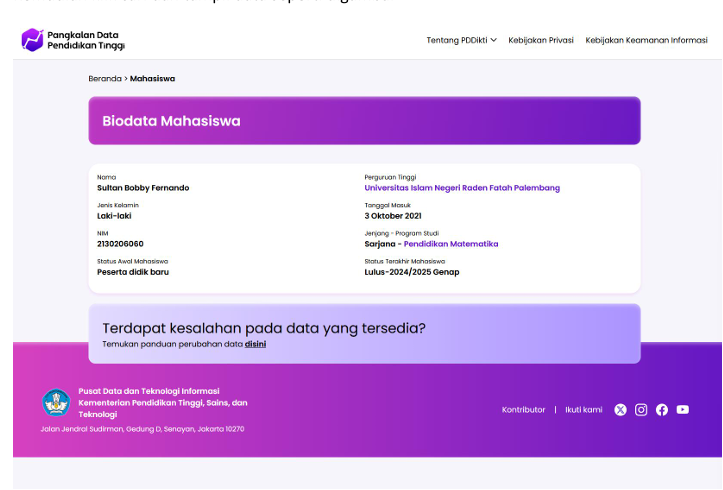The image size is (723, 490).
Task: Open the X (Twitter) social icon
Action: coord(620,410)
